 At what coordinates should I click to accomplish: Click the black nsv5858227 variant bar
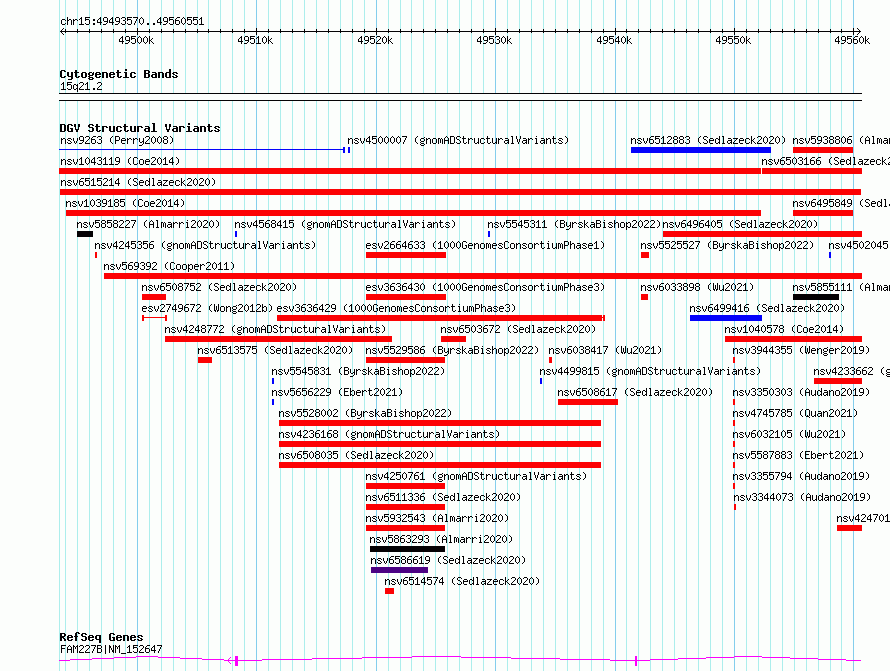coord(85,234)
